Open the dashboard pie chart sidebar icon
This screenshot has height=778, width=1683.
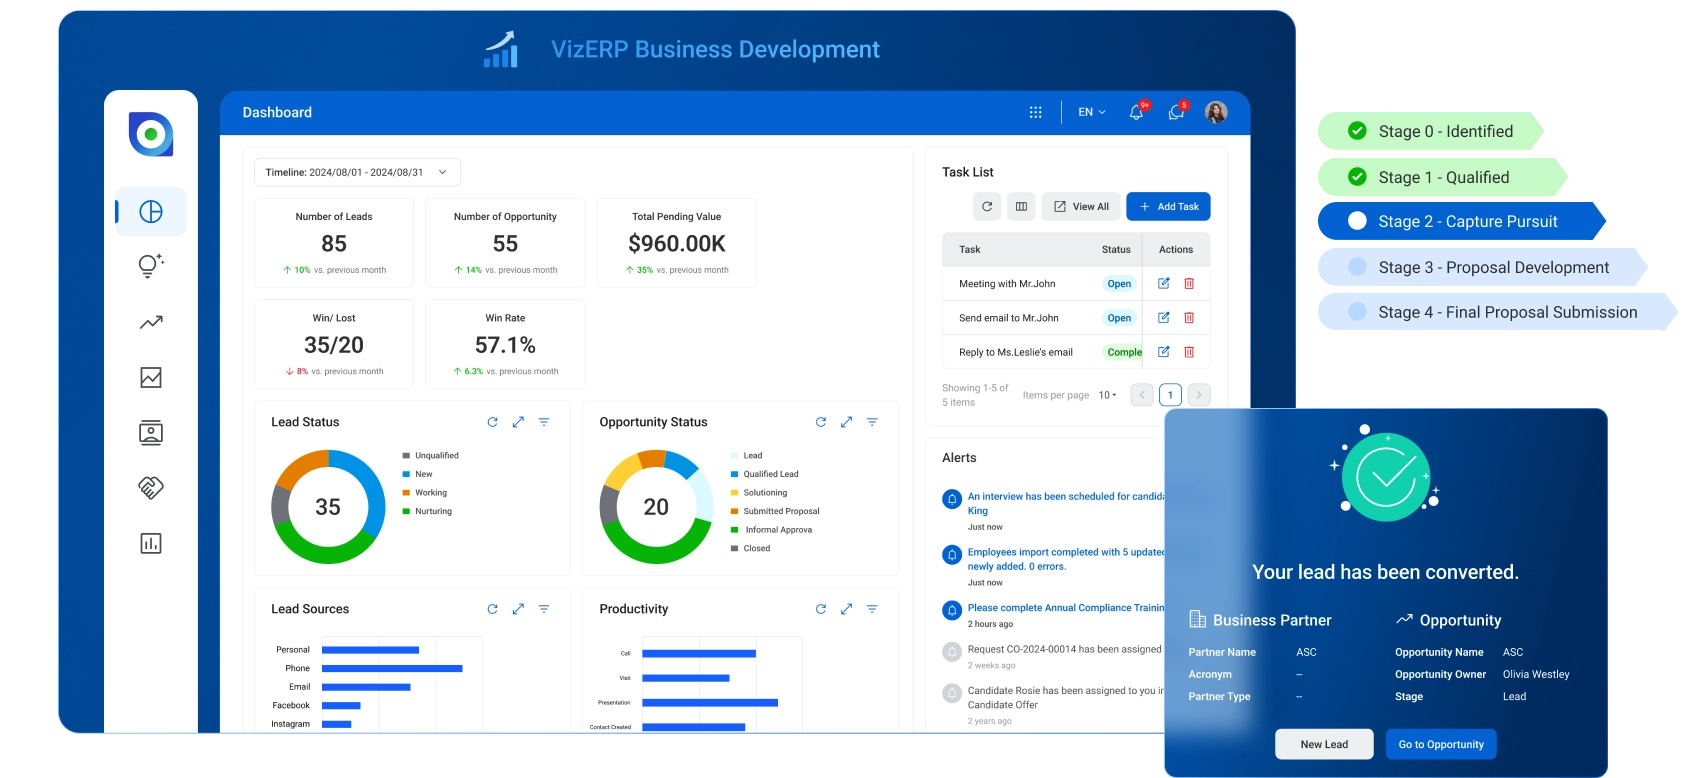click(x=151, y=212)
